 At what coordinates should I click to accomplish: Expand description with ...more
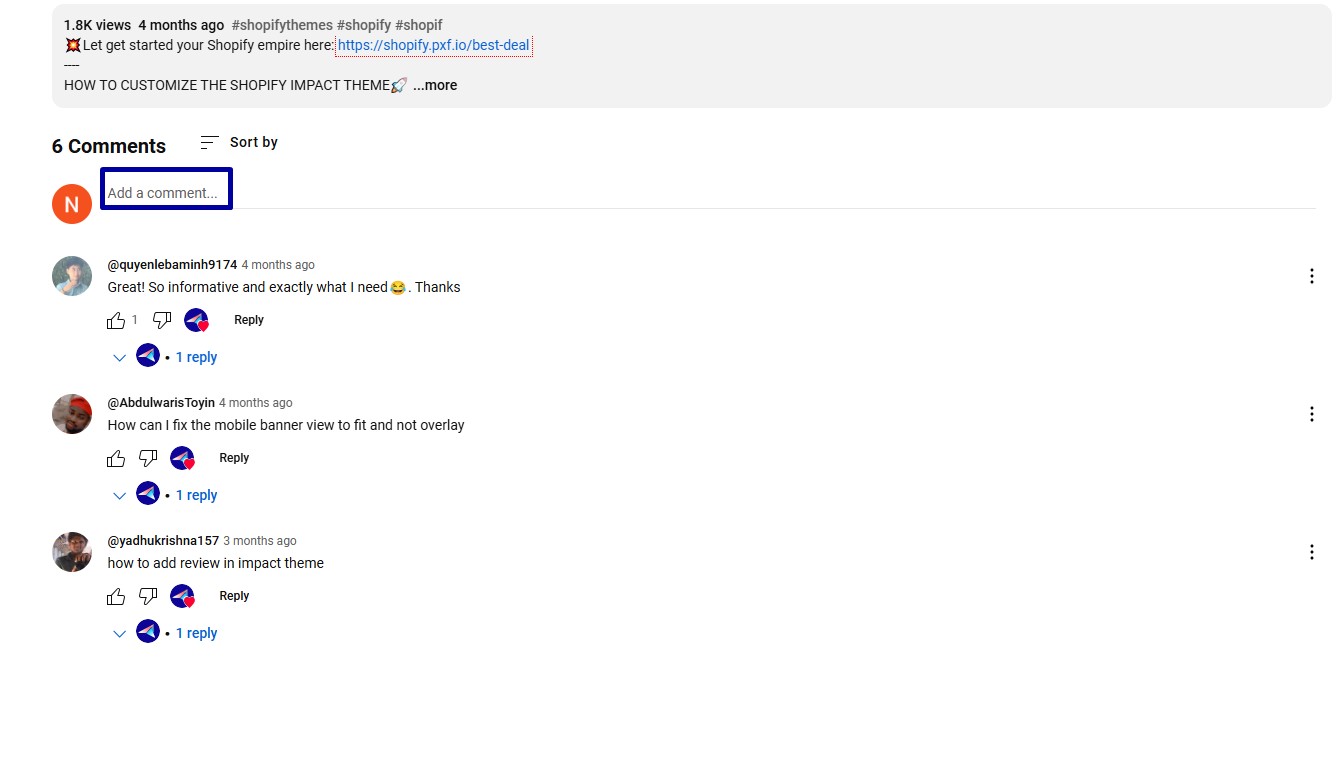tap(435, 85)
